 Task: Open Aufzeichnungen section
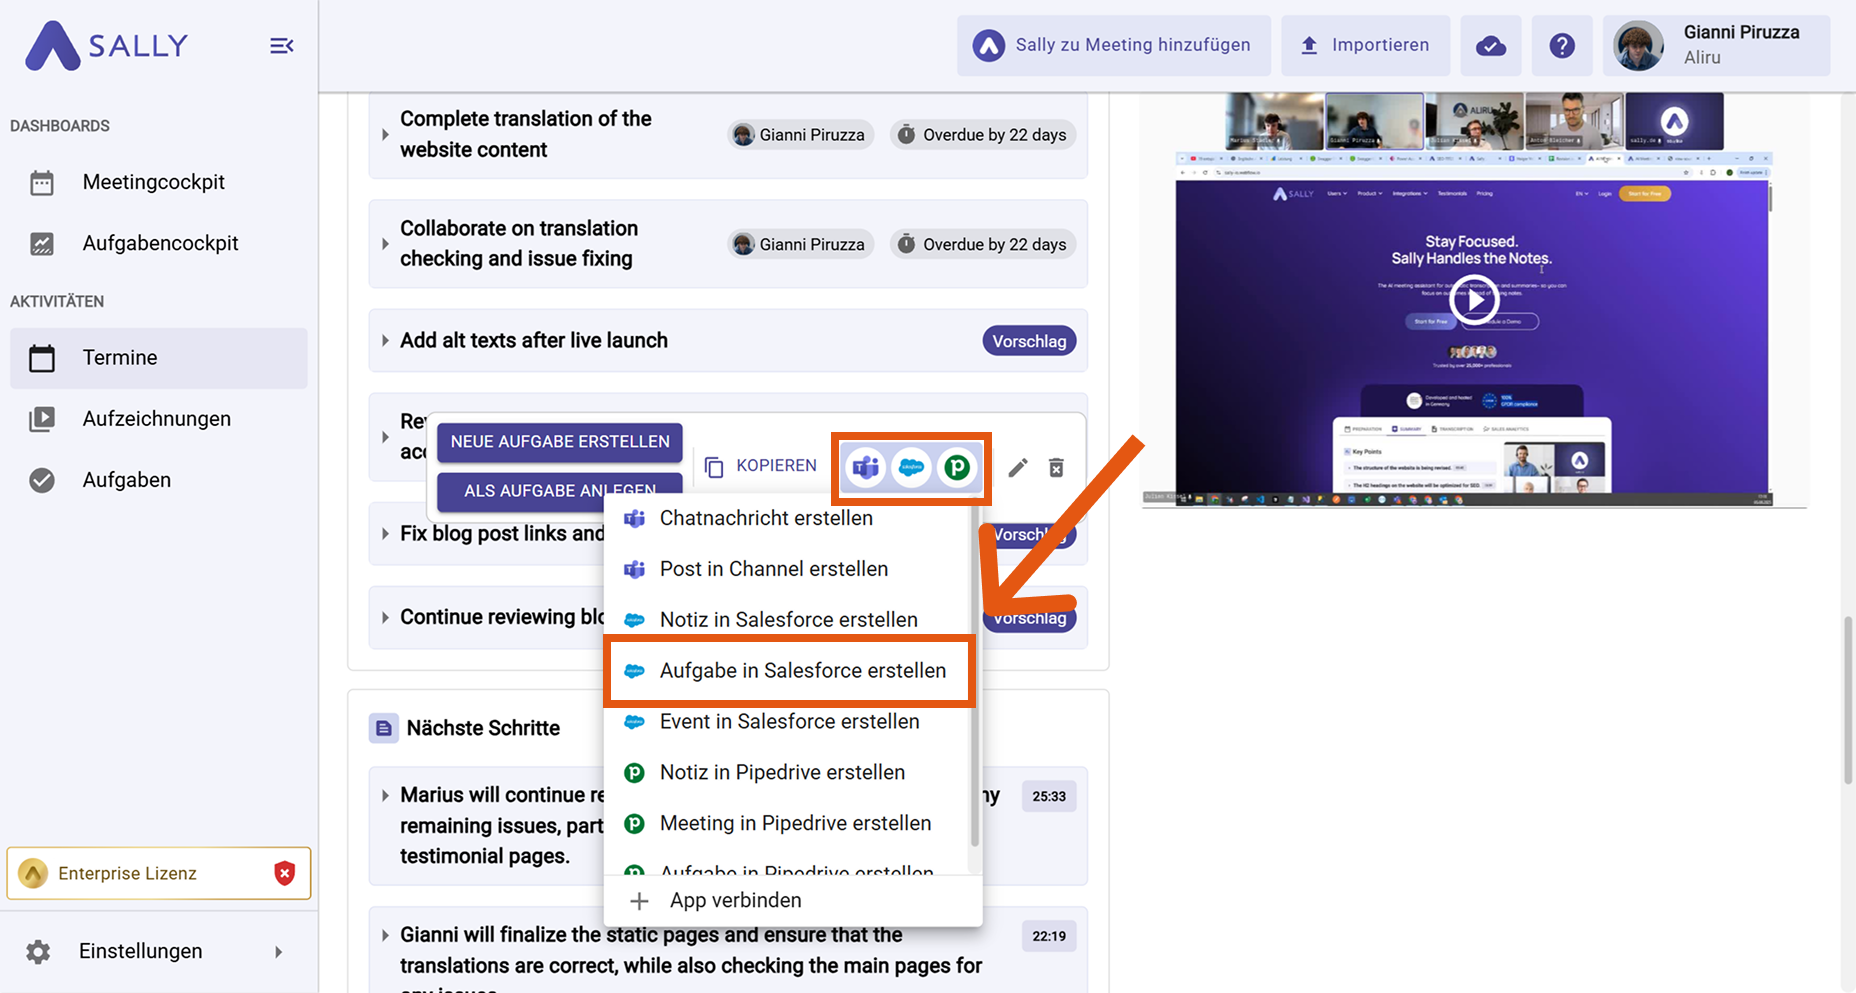tap(159, 419)
